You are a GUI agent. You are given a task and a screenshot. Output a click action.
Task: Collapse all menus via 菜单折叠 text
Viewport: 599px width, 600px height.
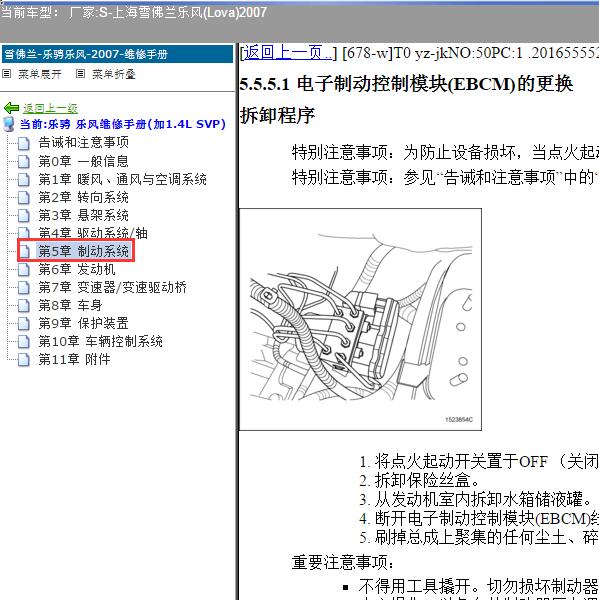click(x=114, y=74)
